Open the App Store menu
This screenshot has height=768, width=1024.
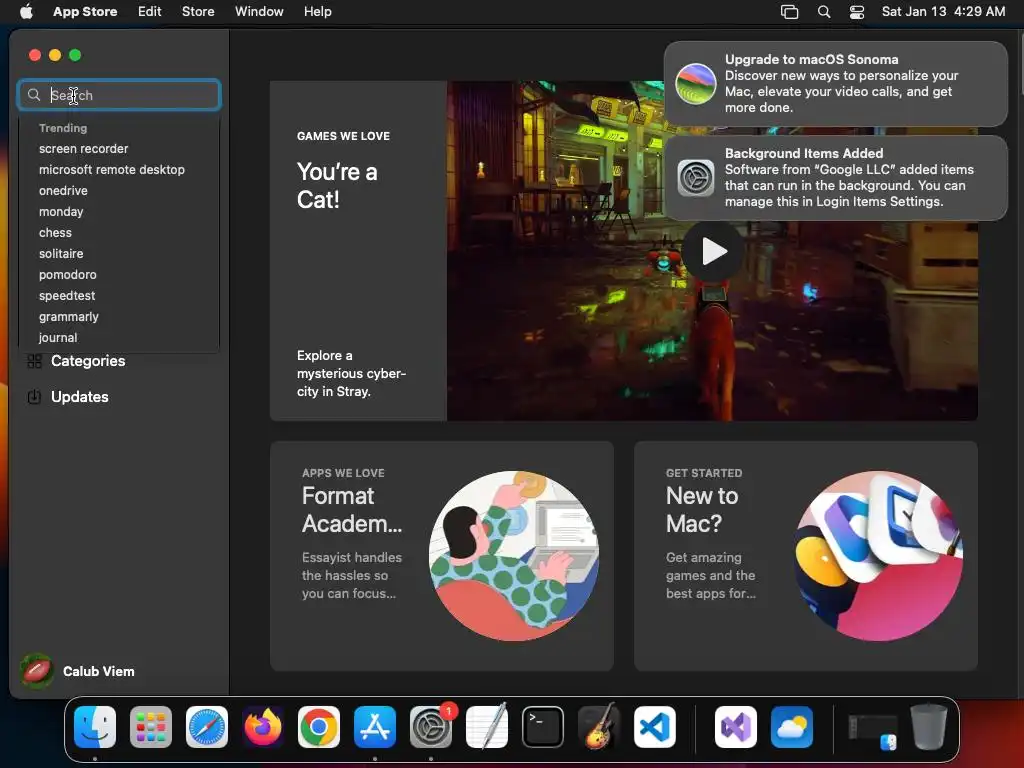point(85,12)
